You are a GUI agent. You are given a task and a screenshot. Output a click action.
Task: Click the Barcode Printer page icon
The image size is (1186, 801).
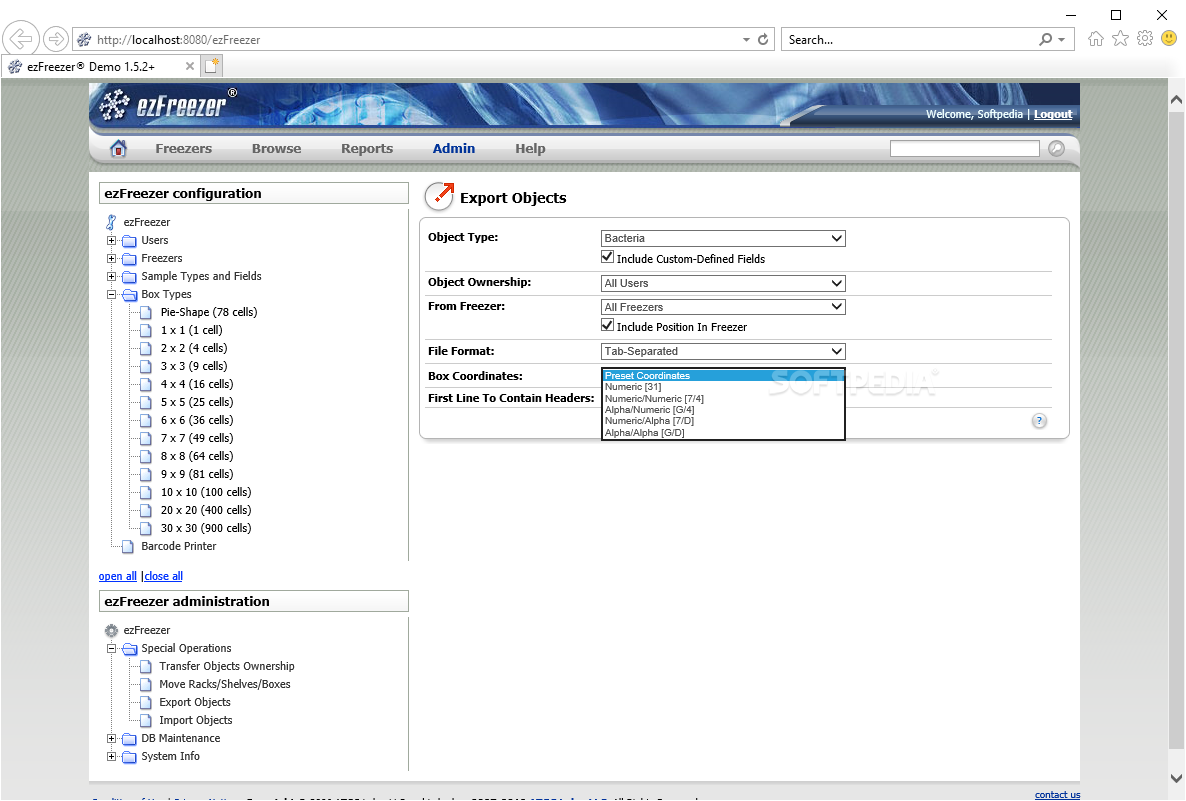129,547
